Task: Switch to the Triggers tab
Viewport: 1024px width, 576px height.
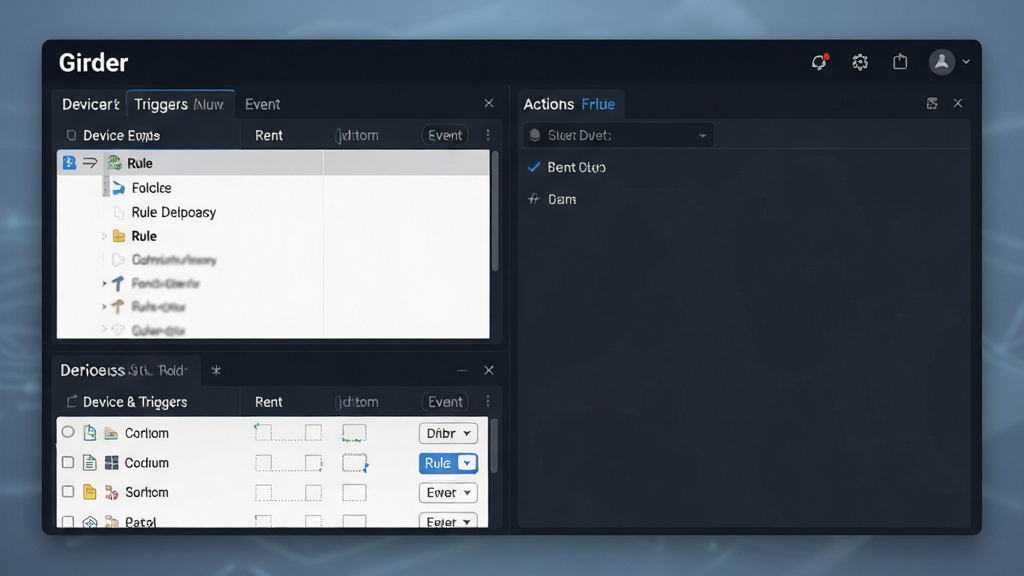Action: pos(180,104)
